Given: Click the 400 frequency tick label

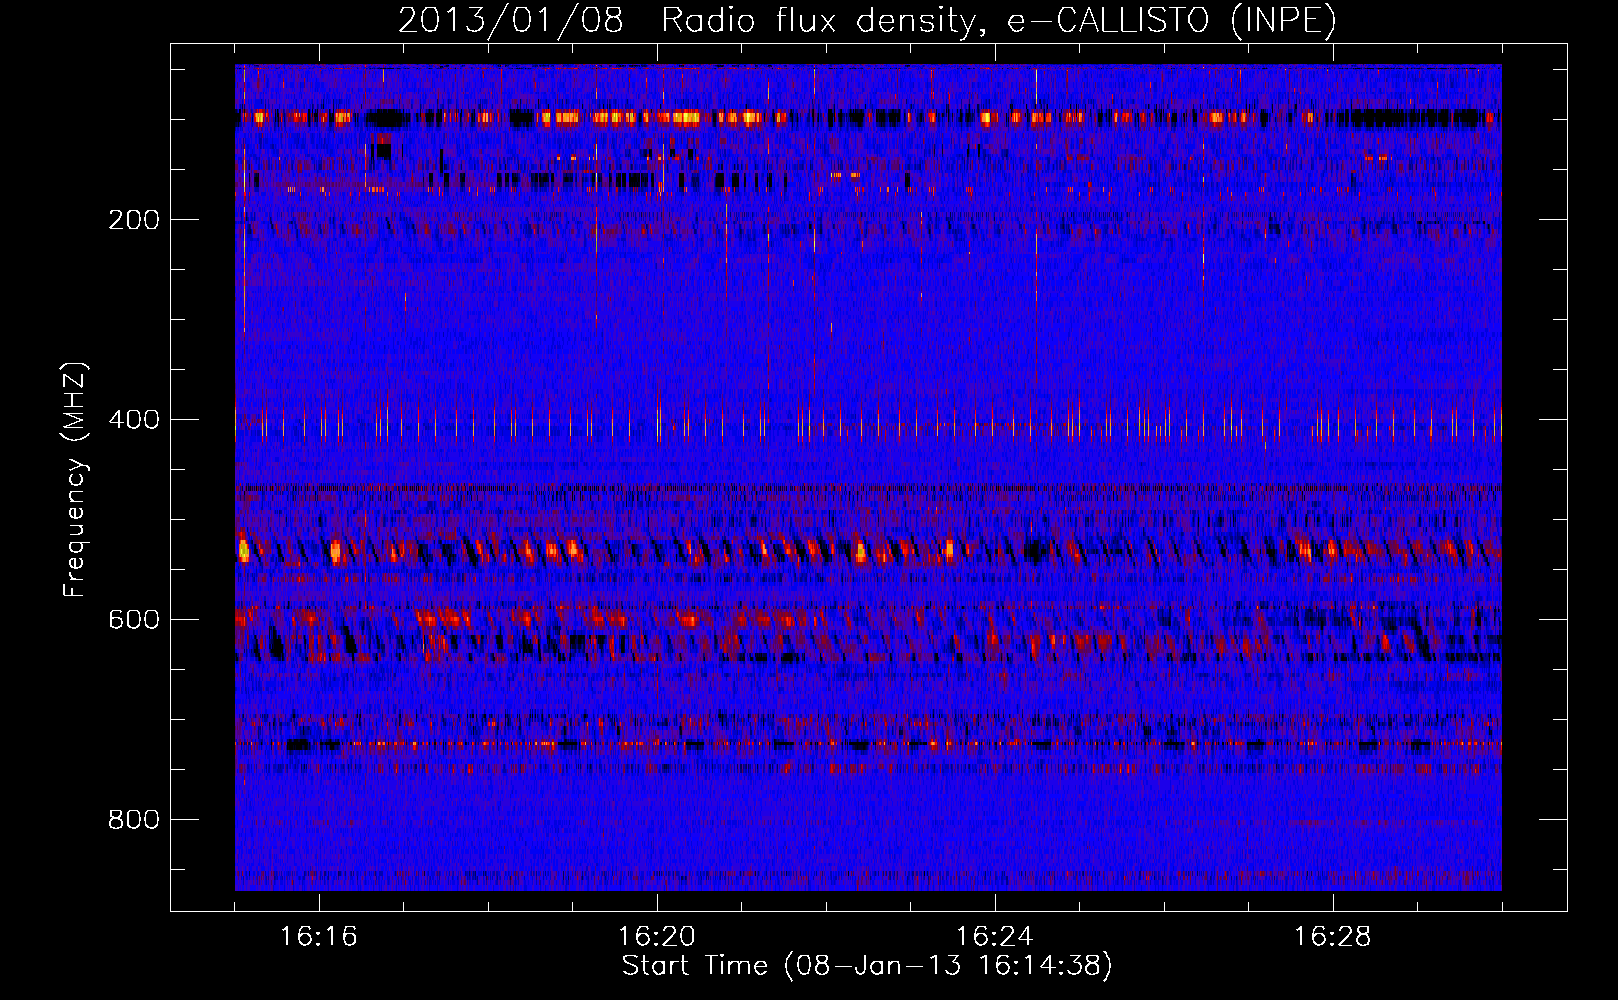Looking at the screenshot, I should tap(134, 420).
